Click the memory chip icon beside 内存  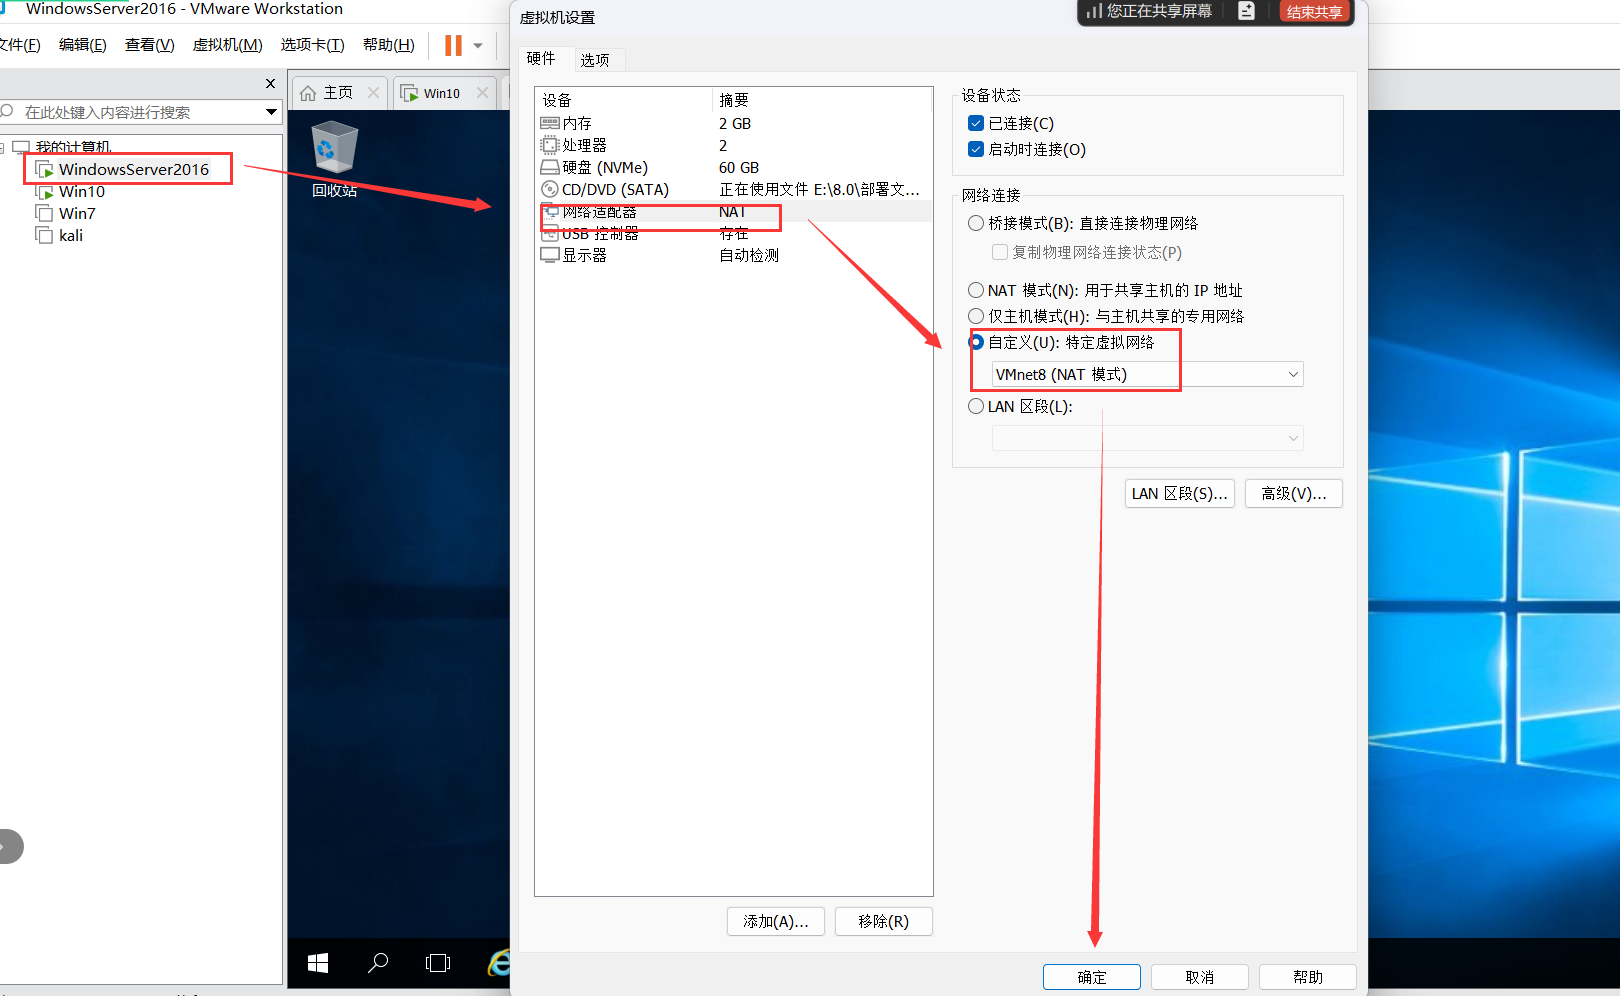tap(550, 123)
